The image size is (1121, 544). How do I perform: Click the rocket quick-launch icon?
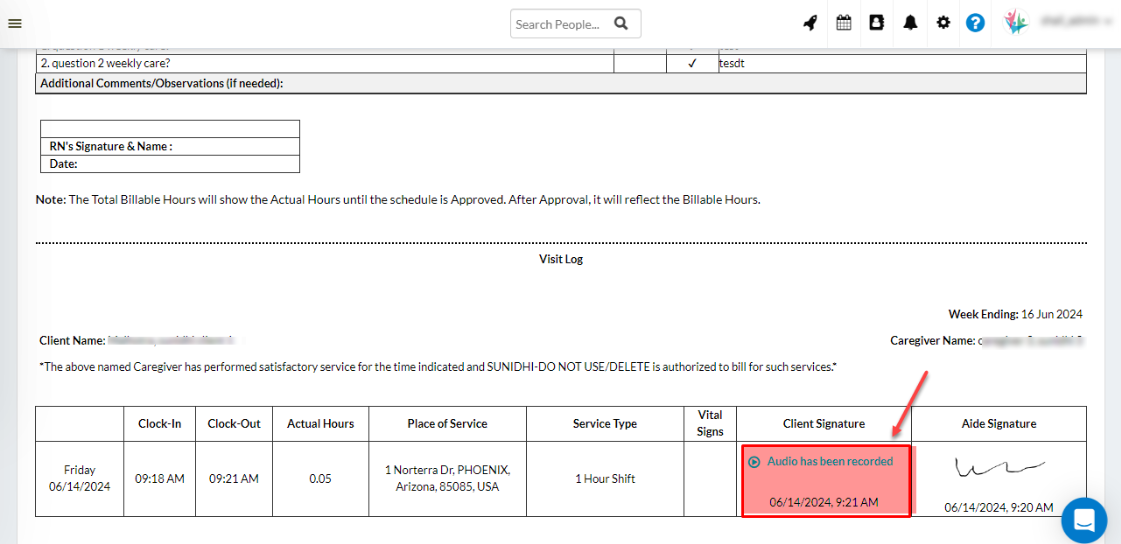click(x=810, y=23)
